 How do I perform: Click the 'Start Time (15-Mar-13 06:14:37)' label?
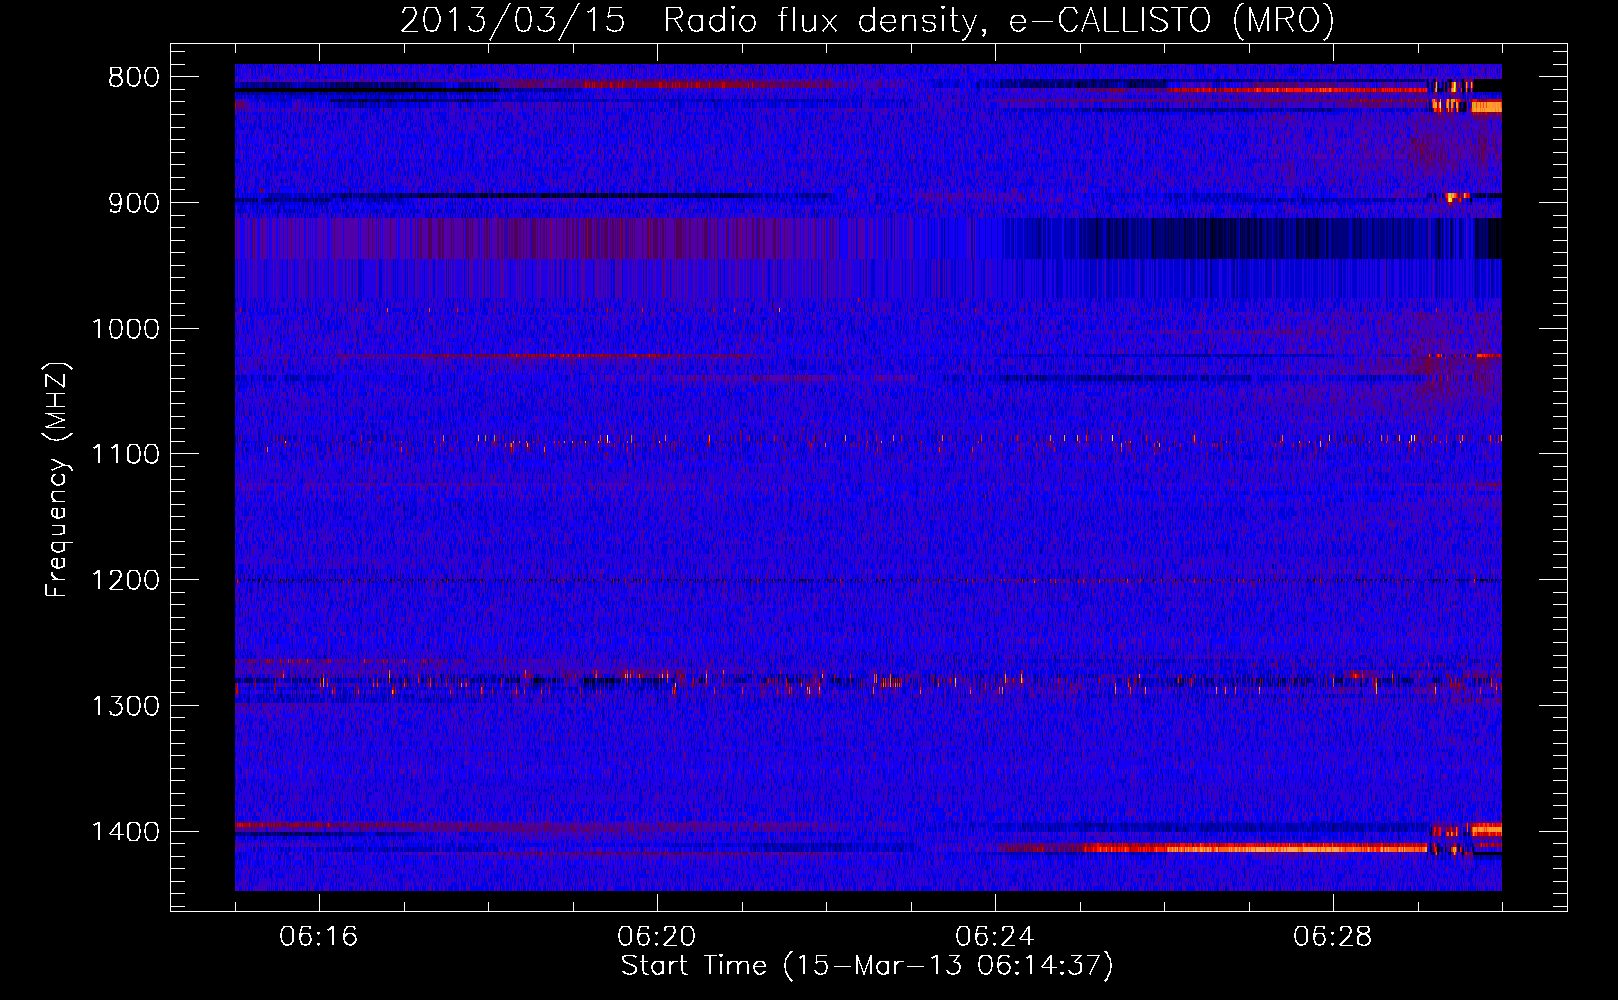[867, 966]
